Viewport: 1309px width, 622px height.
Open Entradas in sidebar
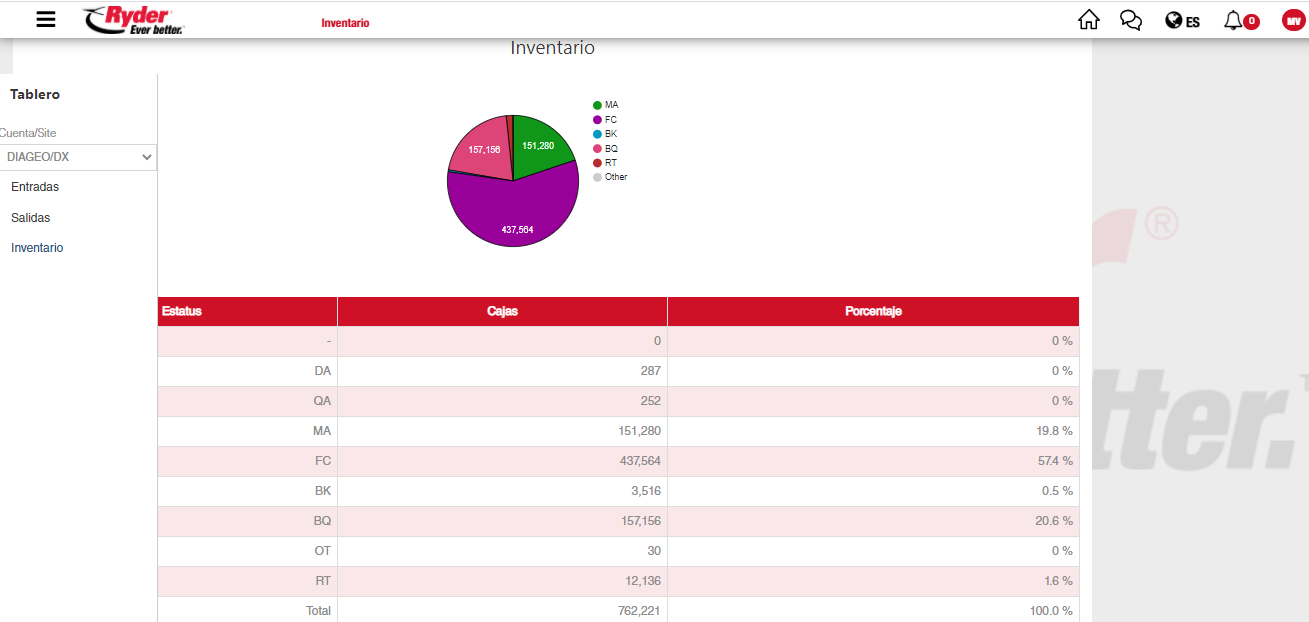[35, 187]
